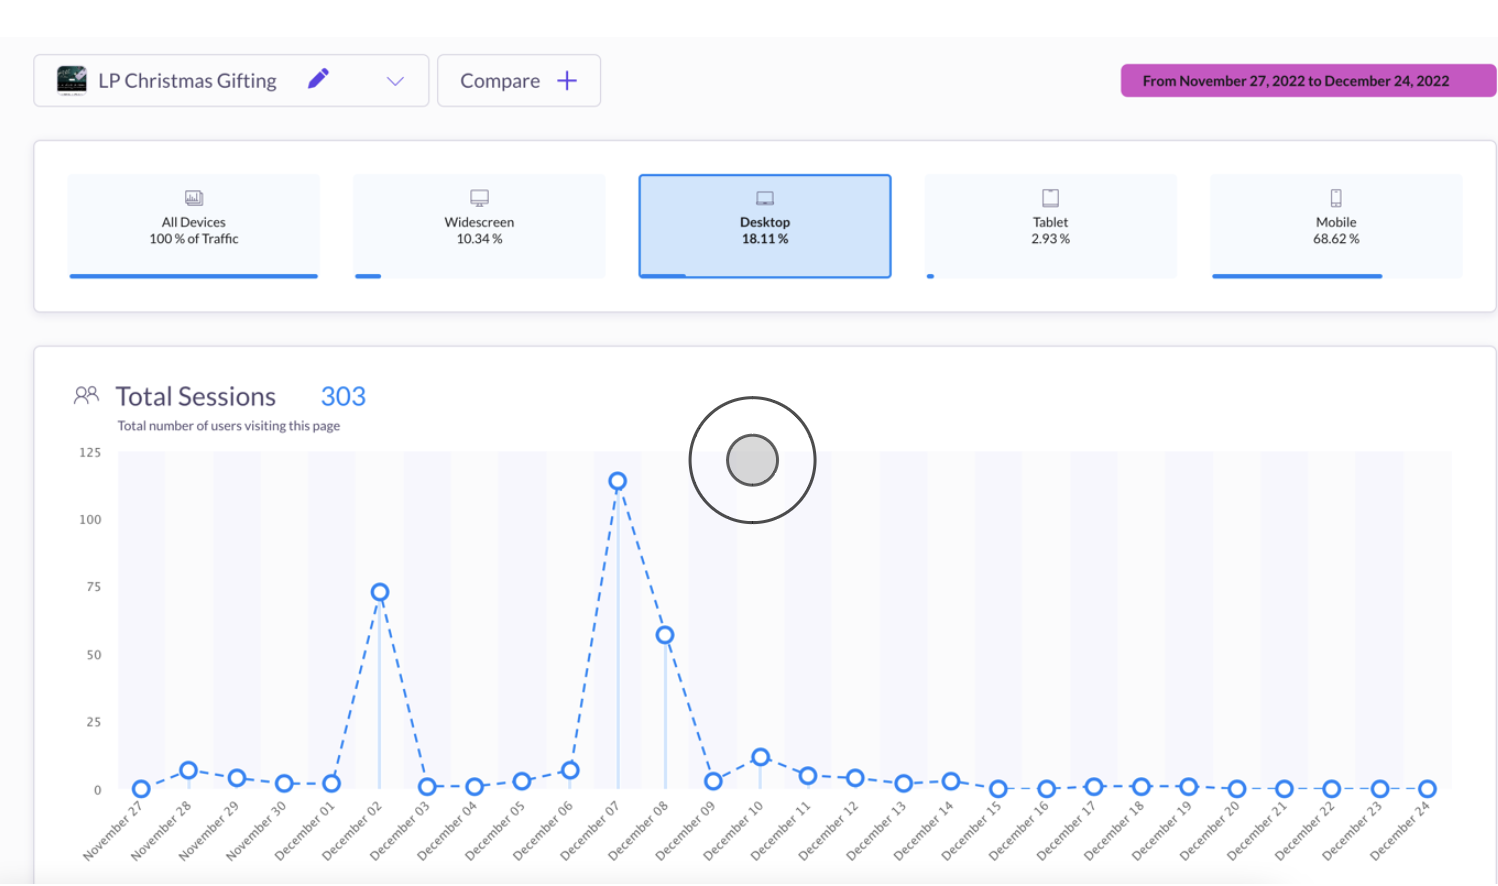Screen dimensions: 1498x886
Task: Click the November 29 data point
Action: pyautogui.click(x=237, y=778)
